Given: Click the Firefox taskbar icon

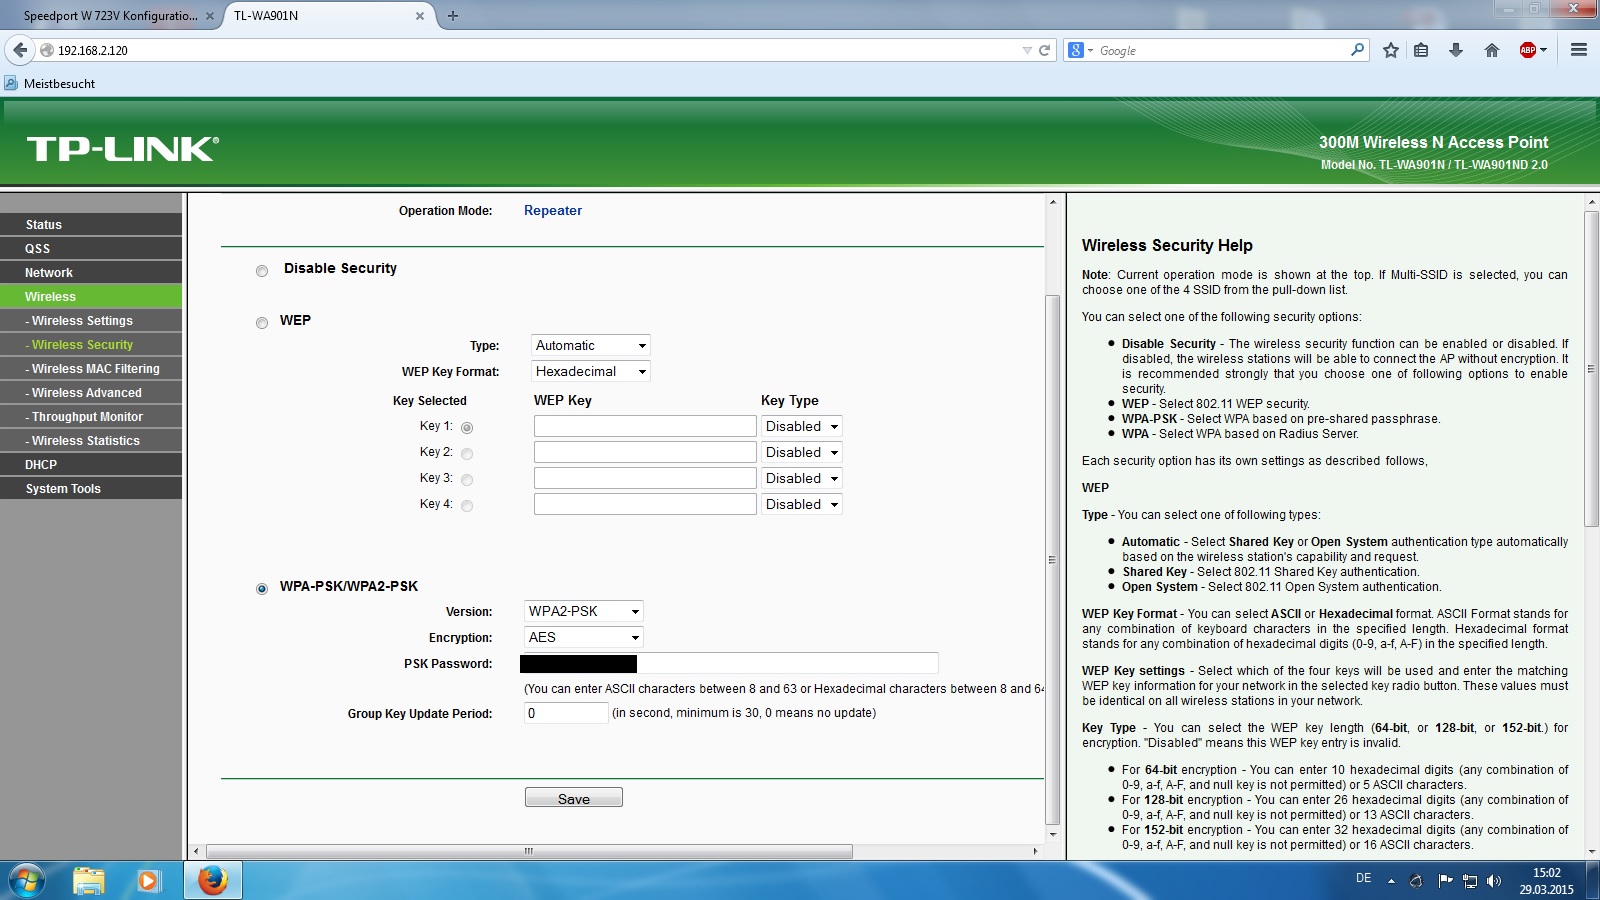Looking at the screenshot, I should pyautogui.click(x=212, y=880).
